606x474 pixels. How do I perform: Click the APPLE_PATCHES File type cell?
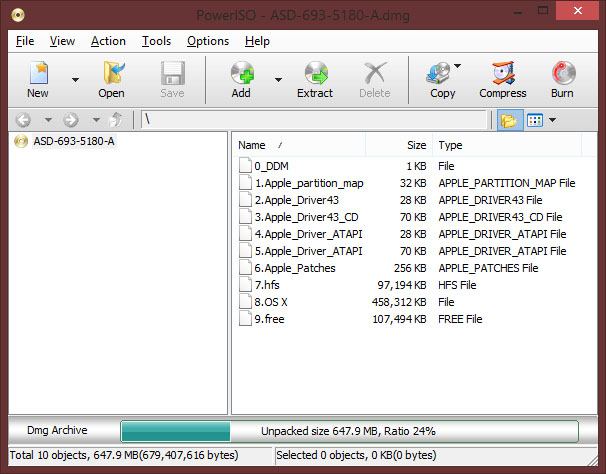click(x=489, y=268)
